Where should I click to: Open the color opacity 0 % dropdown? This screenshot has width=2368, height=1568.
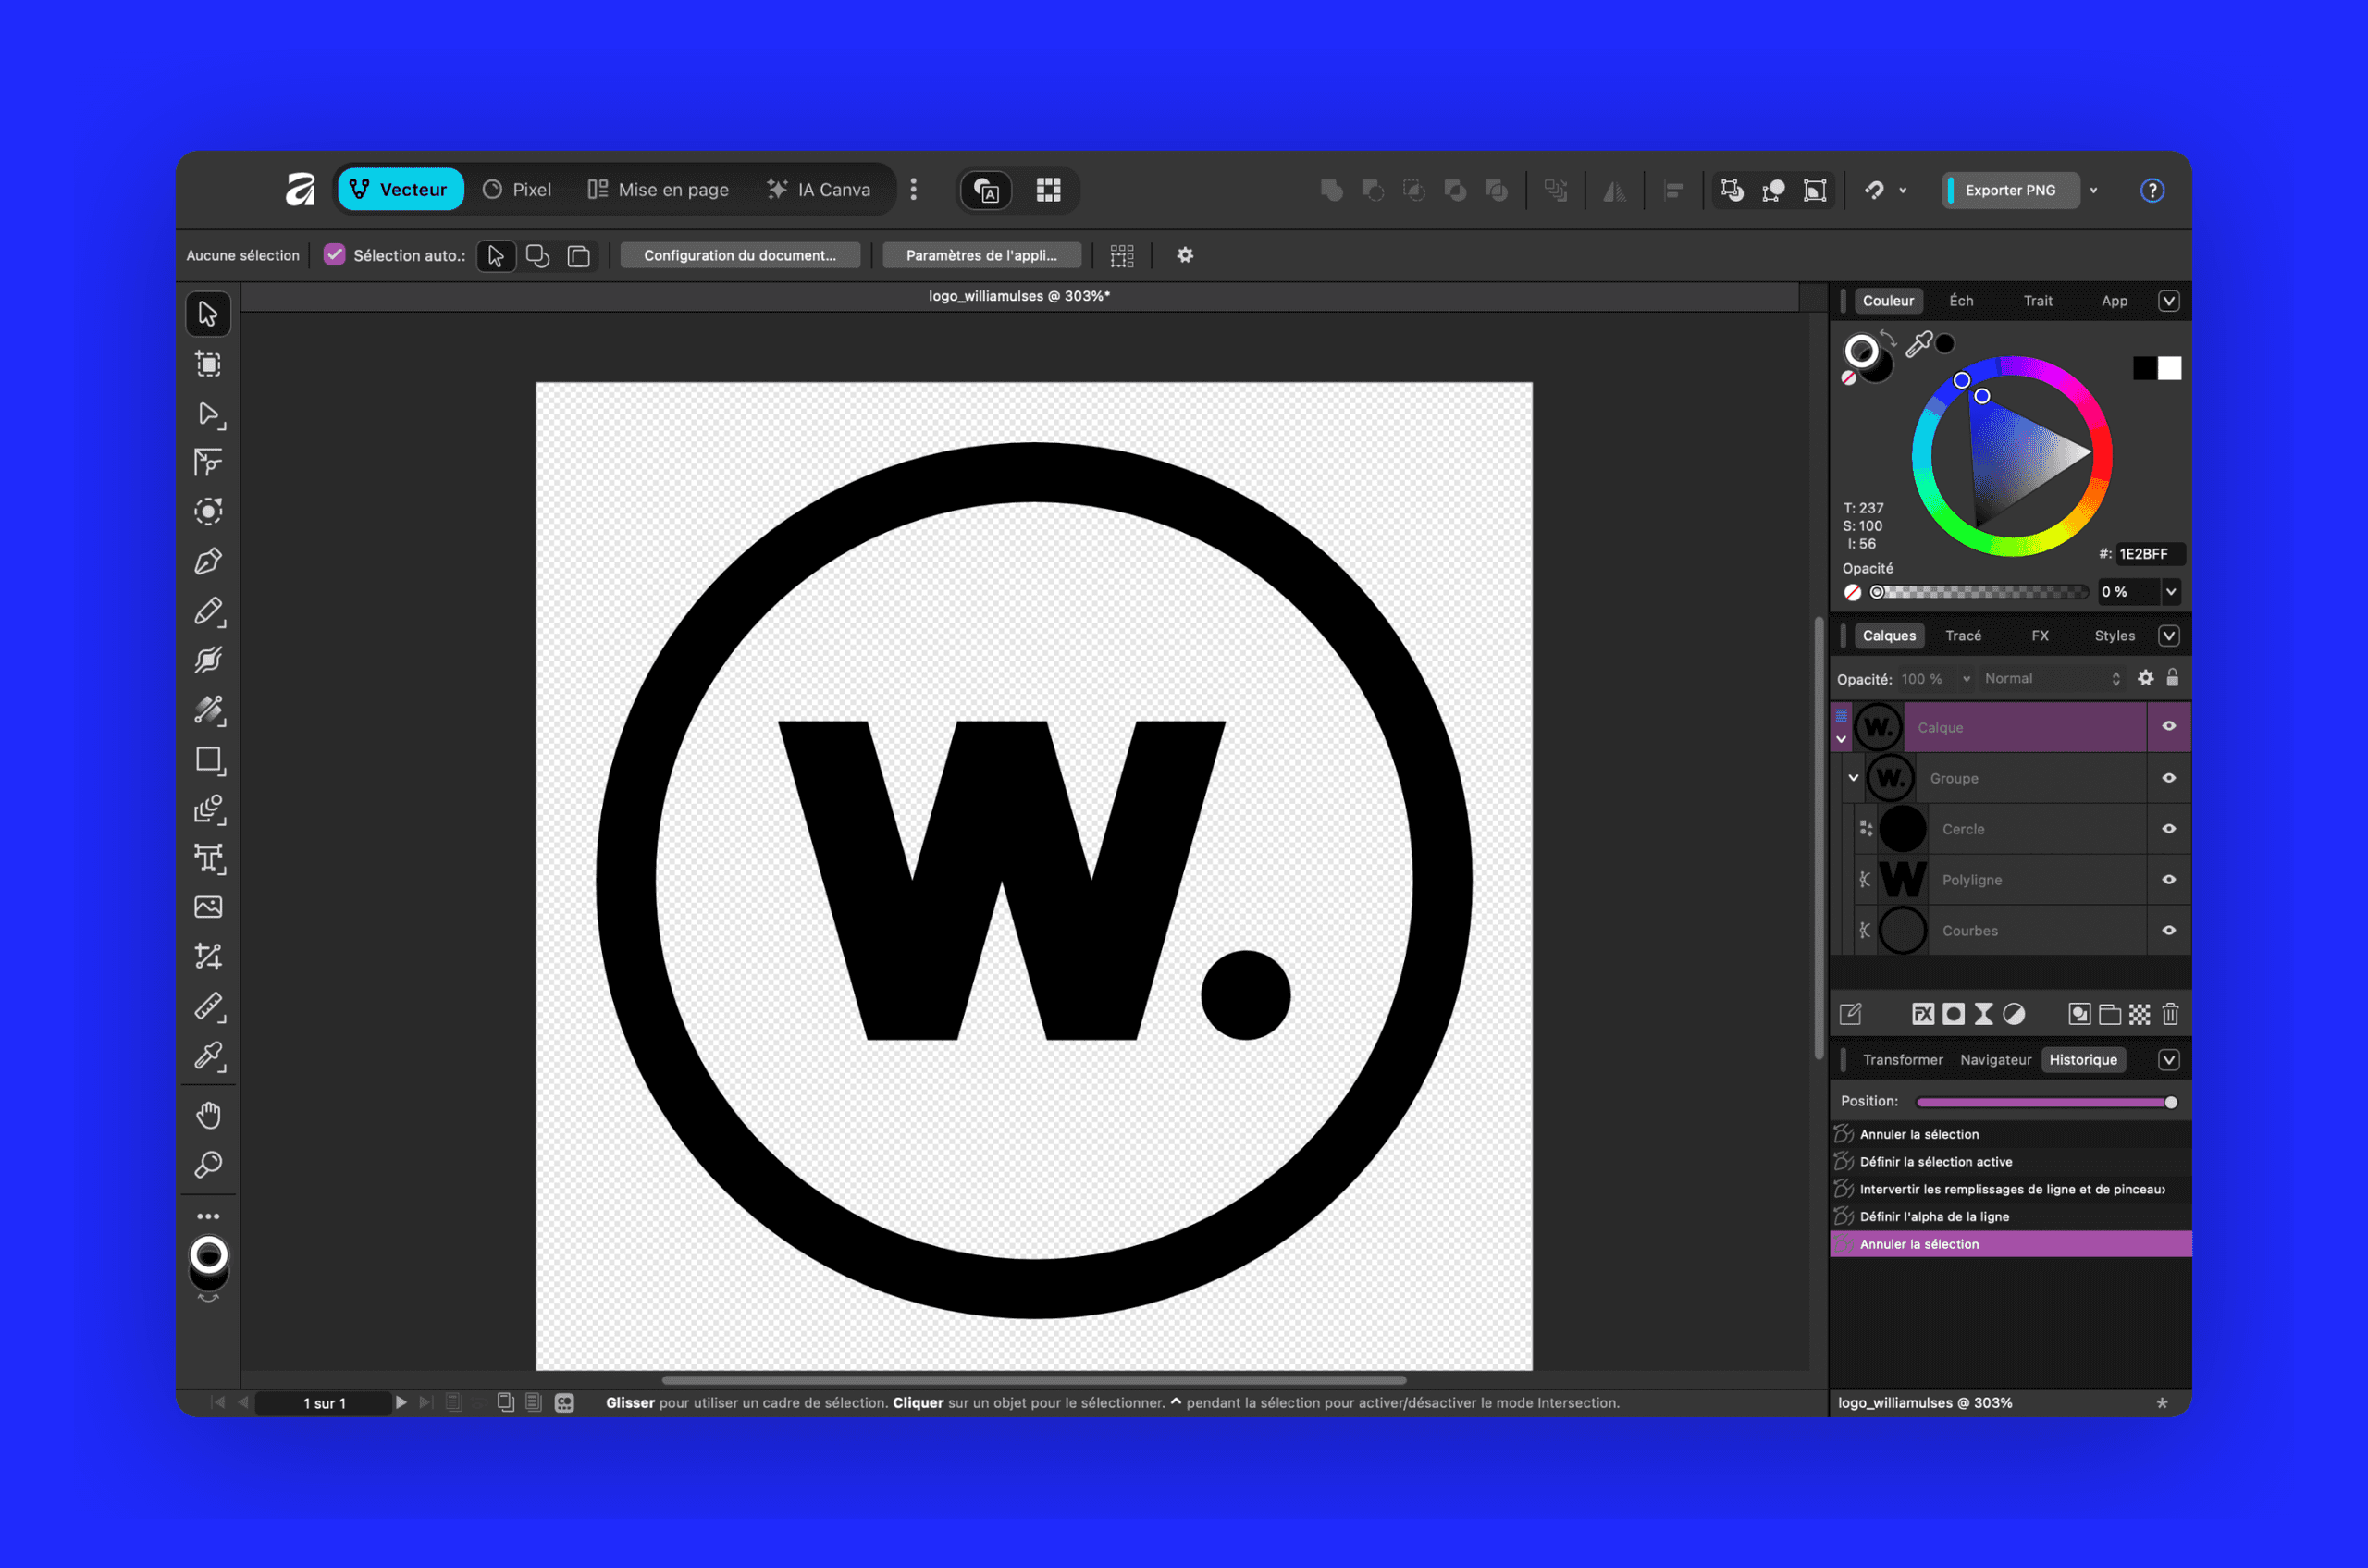pos(2171,592)
